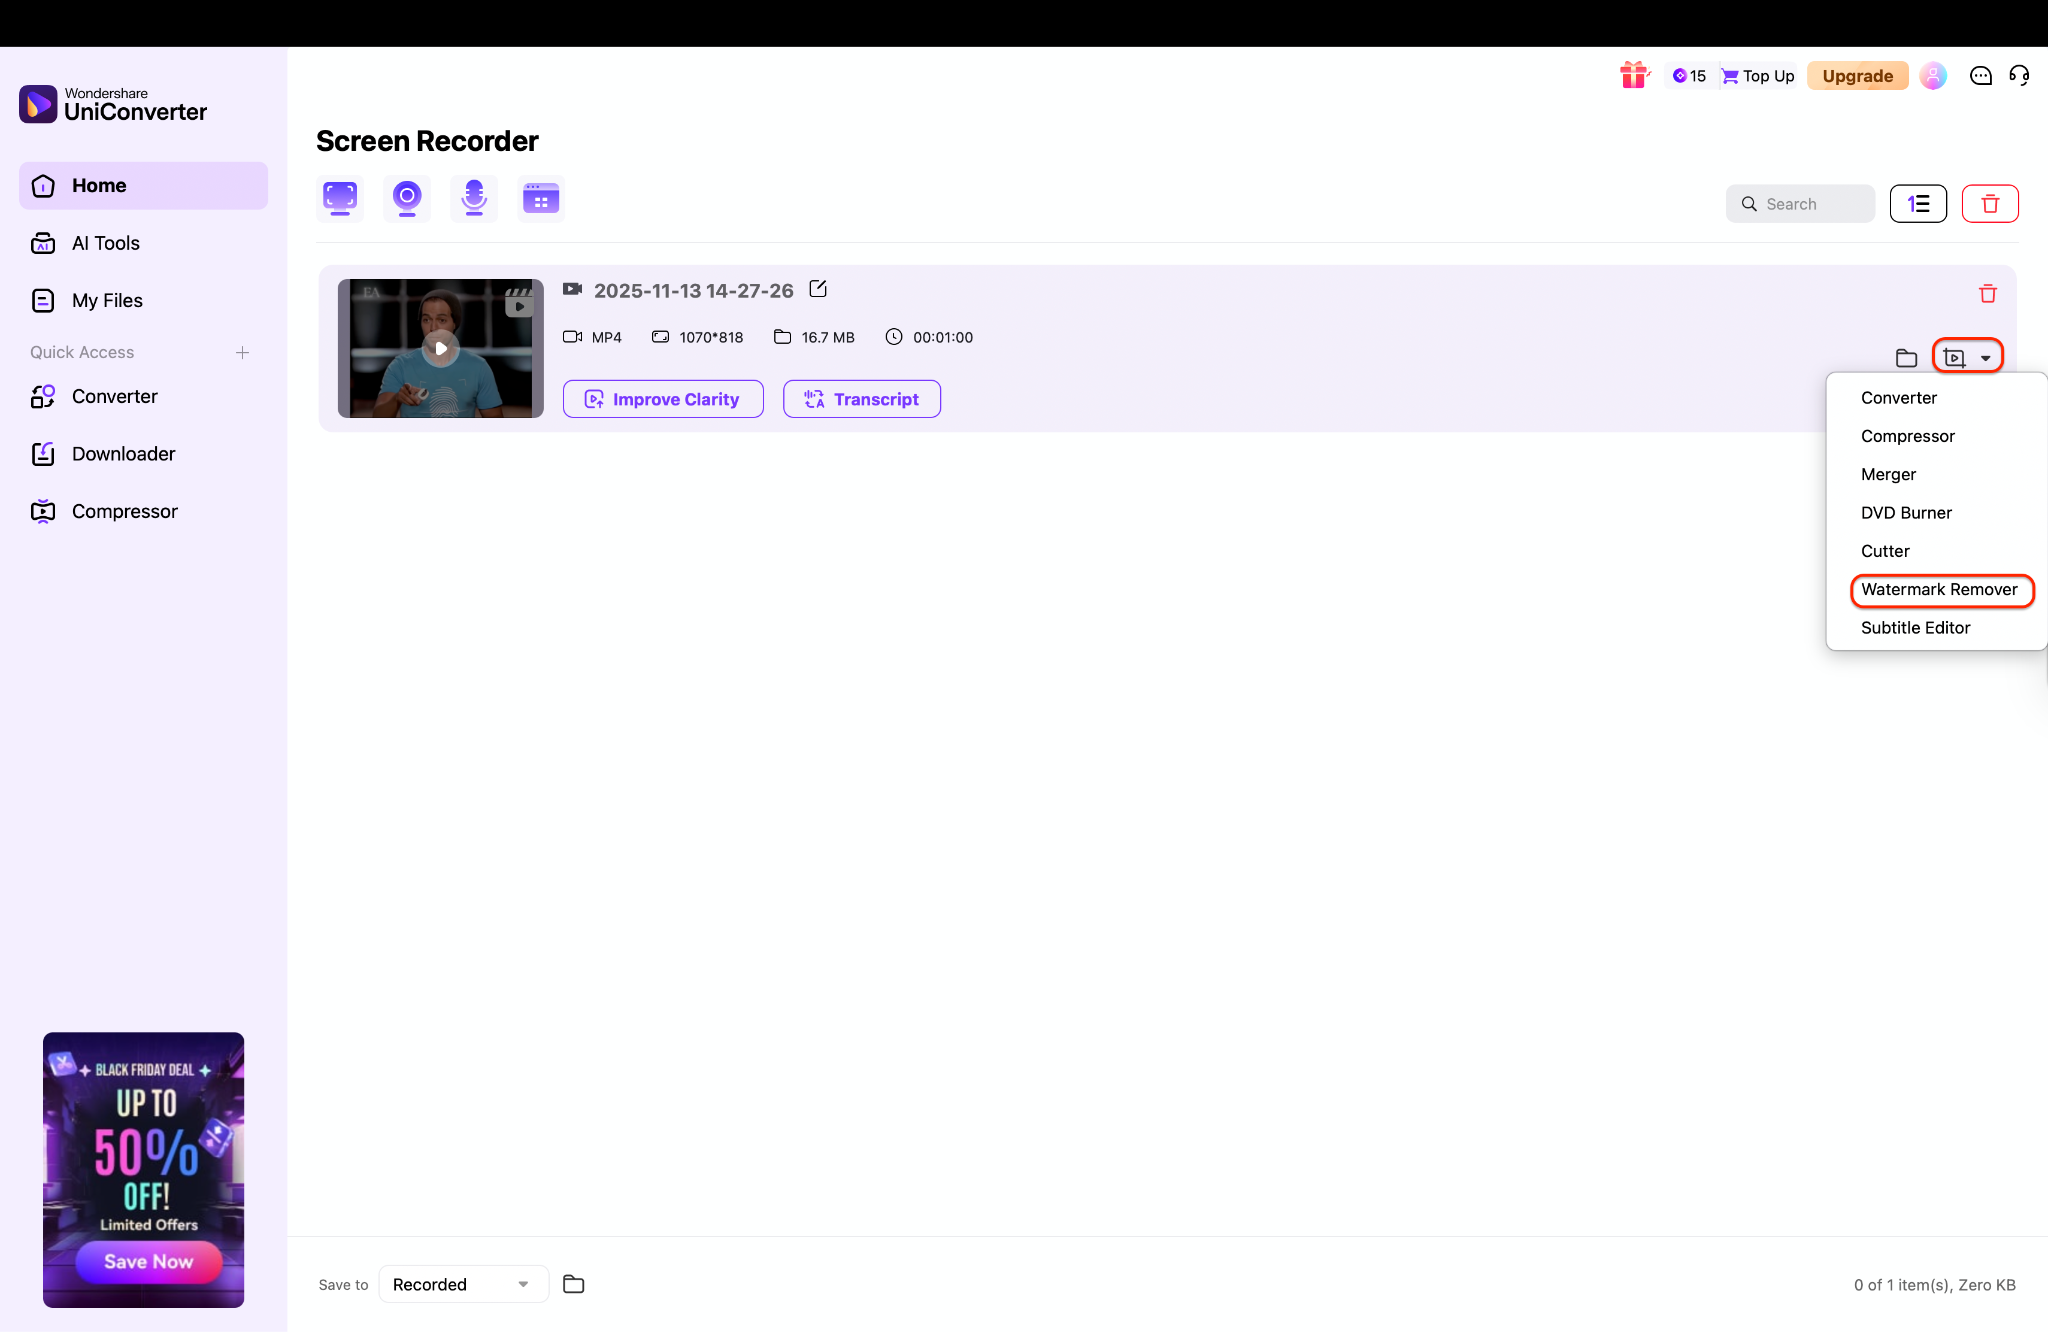Open the application recorder window icon

541,198
